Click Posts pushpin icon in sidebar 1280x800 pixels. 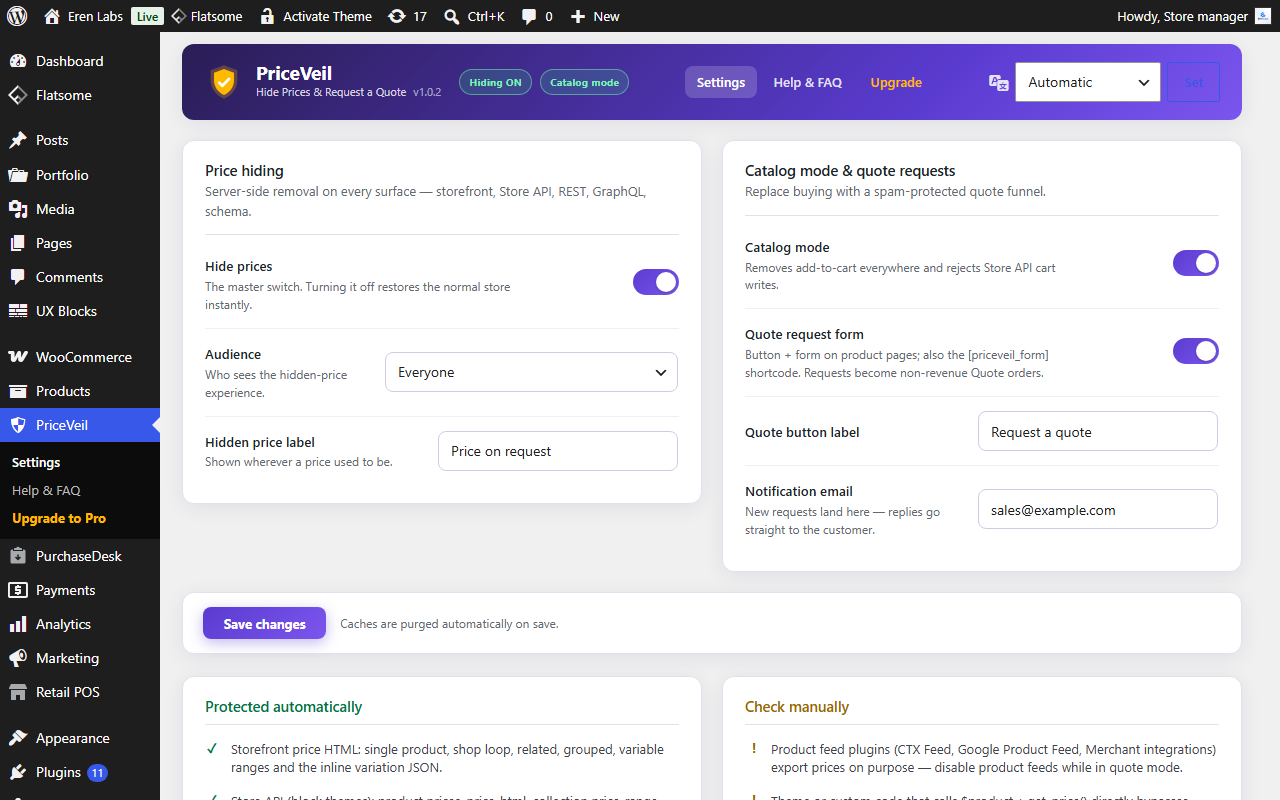18,140
